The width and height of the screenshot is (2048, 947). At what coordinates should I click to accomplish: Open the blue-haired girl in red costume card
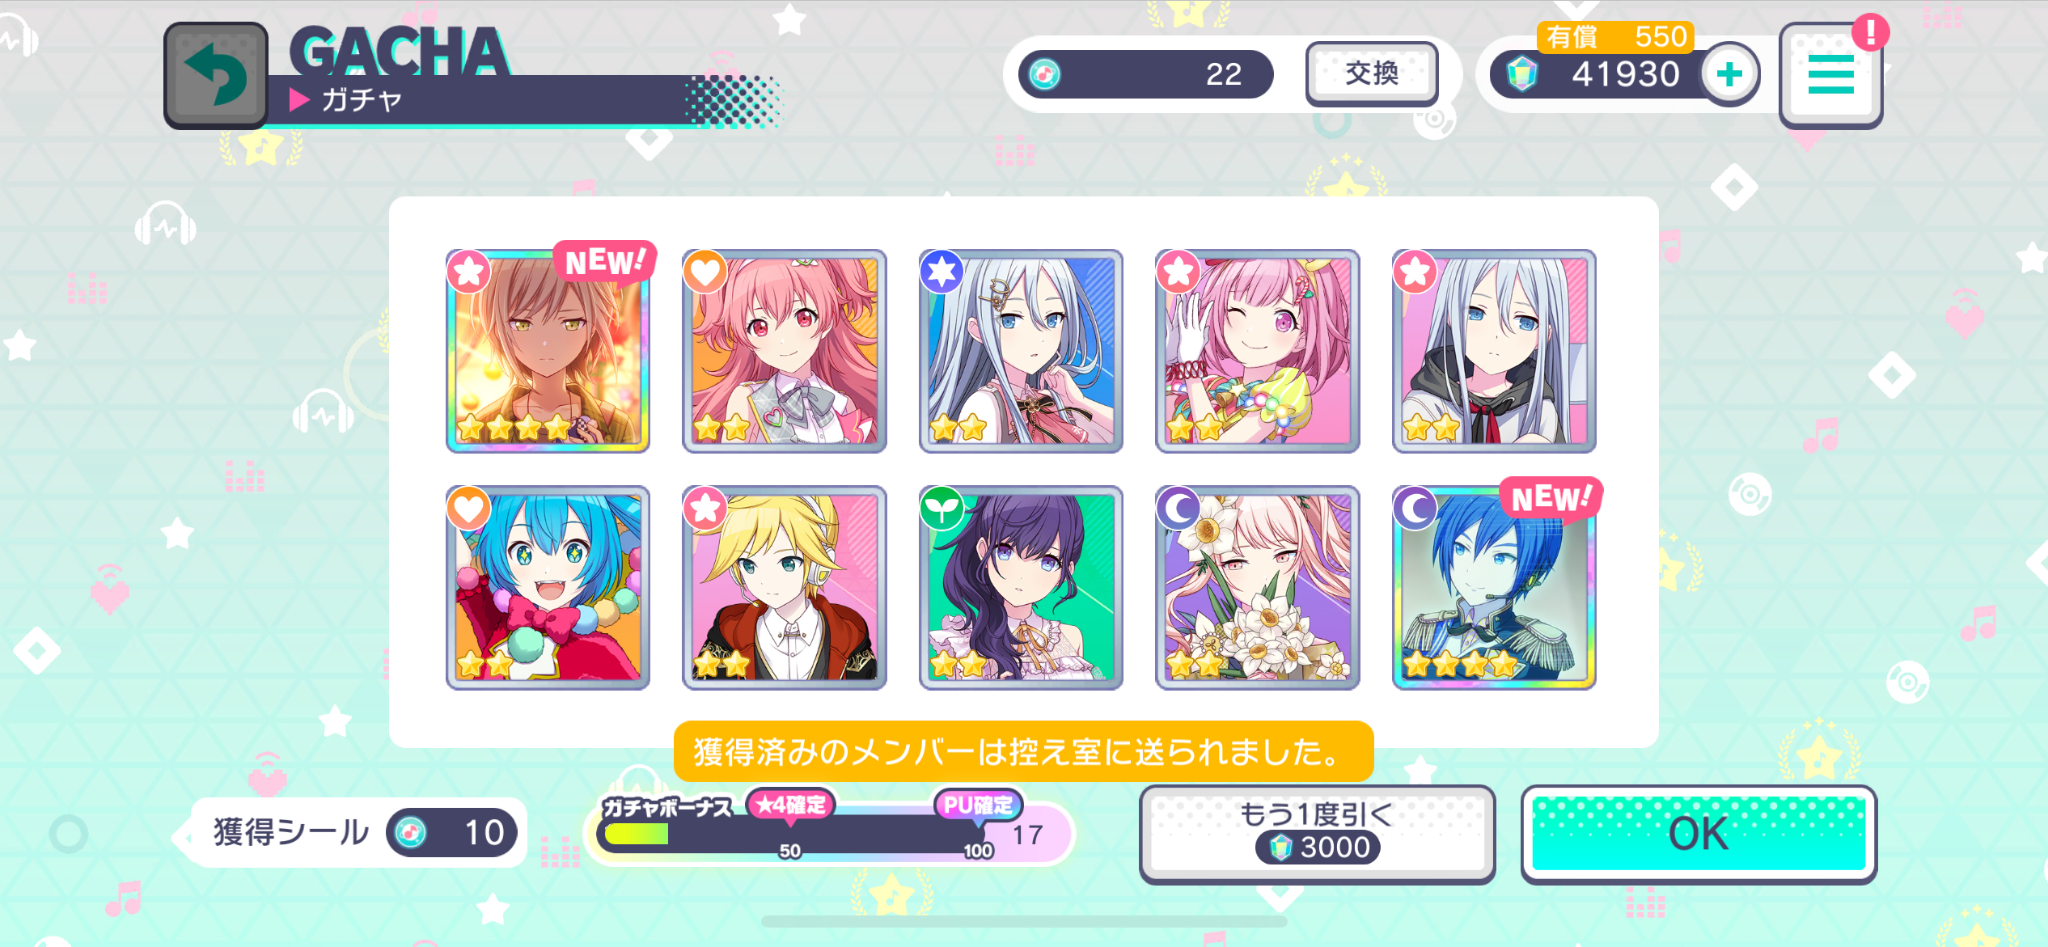[x=548, y=588]
